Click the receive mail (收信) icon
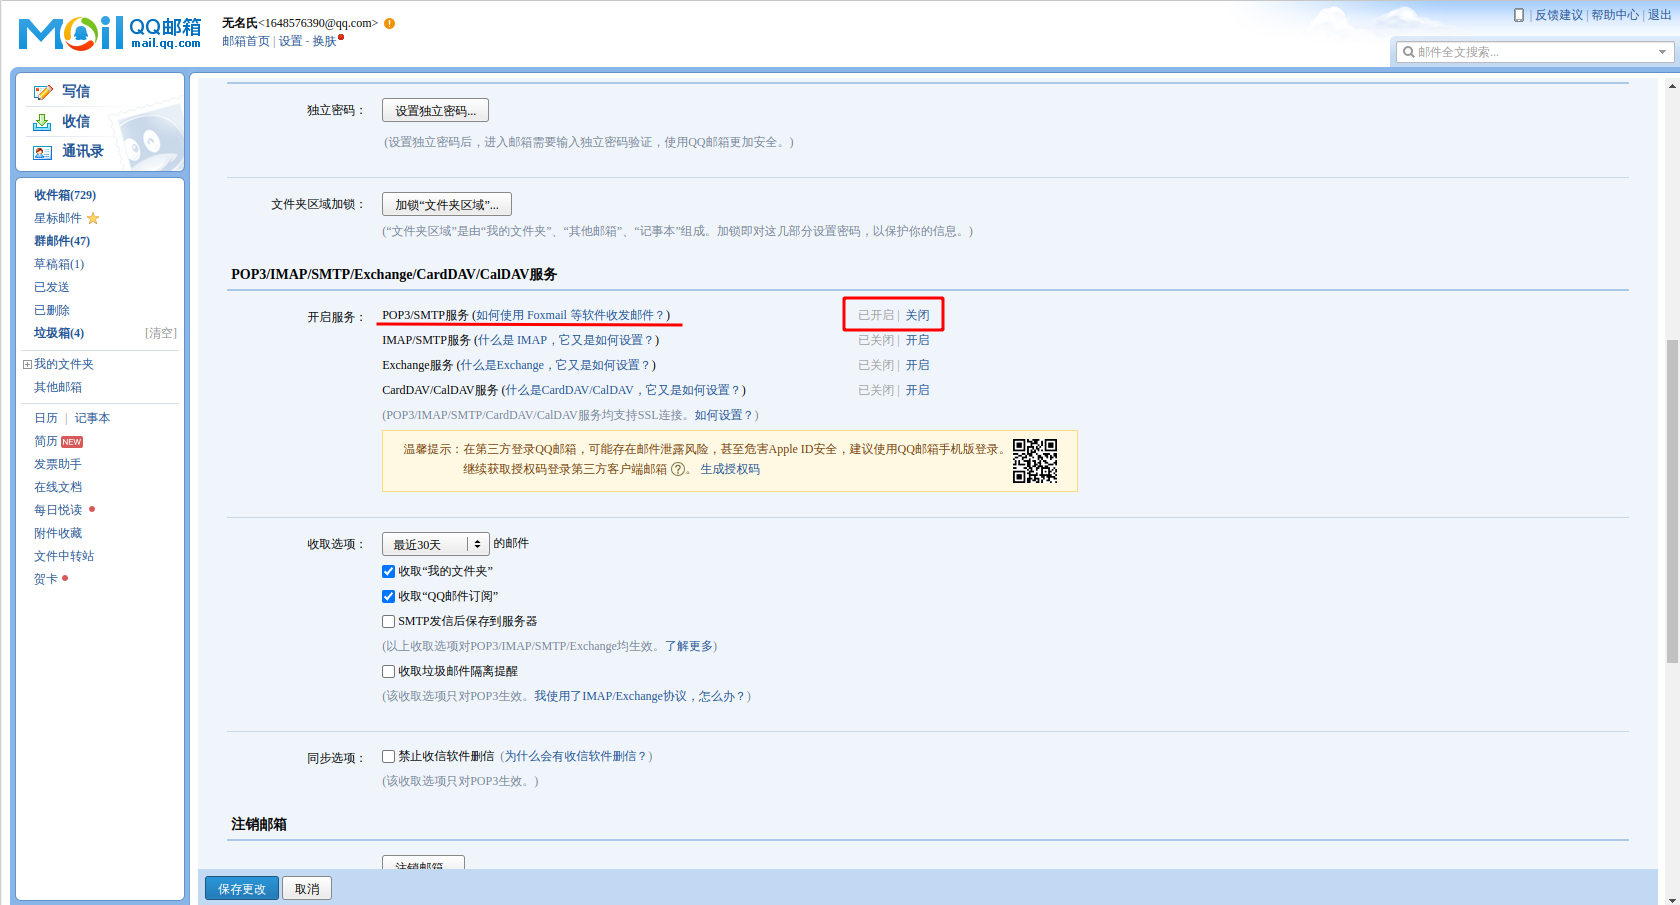The width and height of the screenshot is (1680, 905). [42, 121]
